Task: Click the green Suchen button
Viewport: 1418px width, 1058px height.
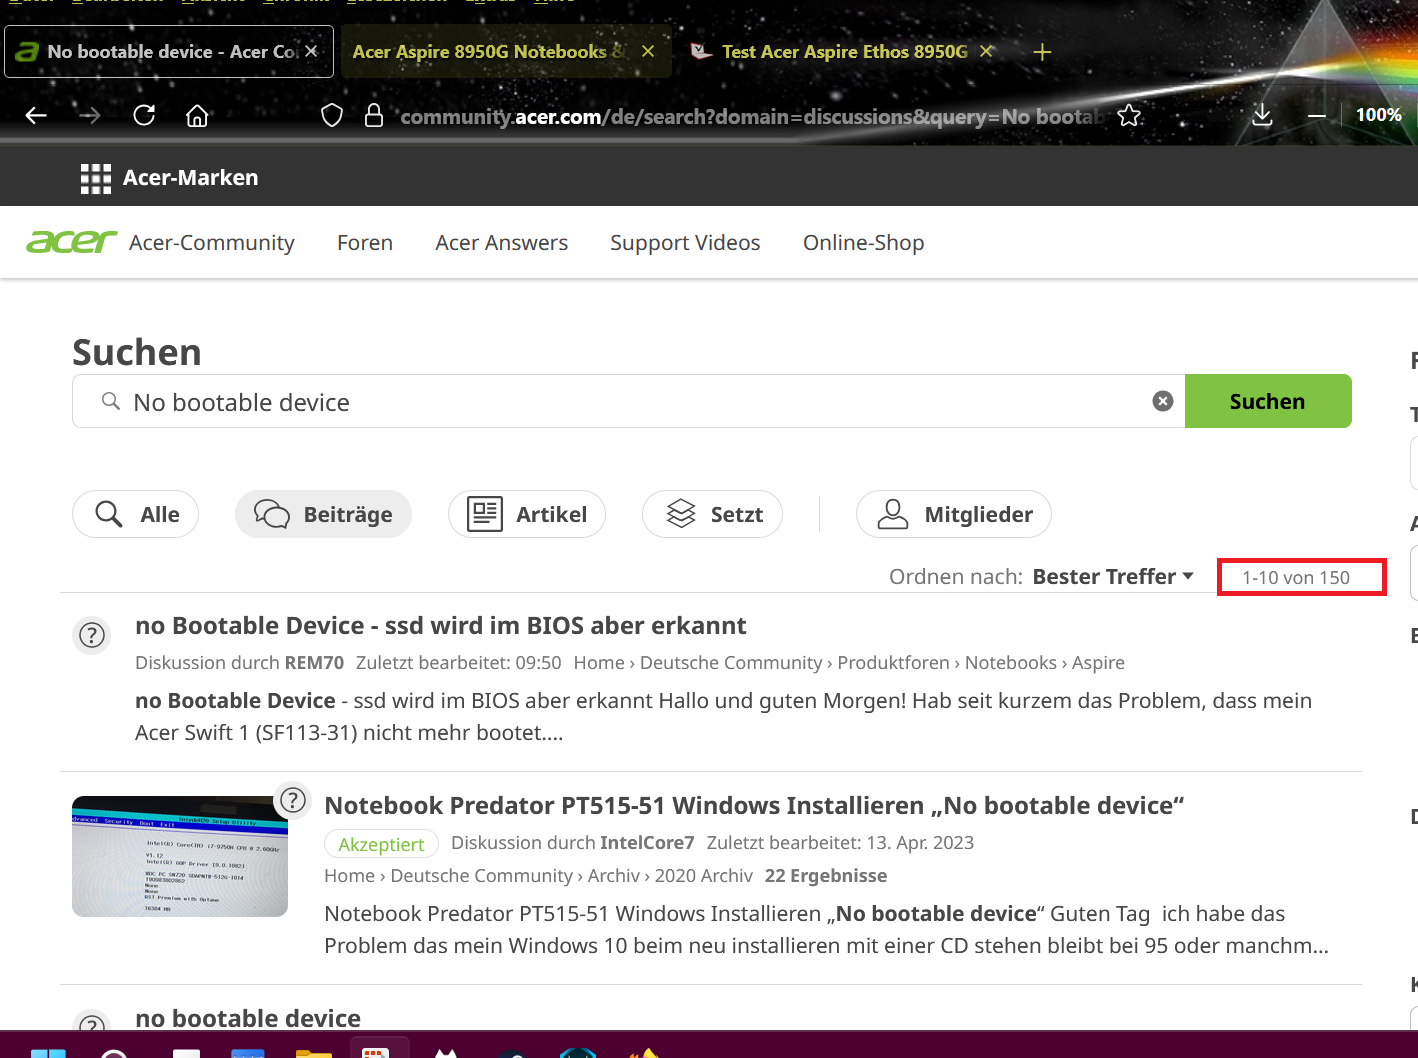Action: (1268, 401)
